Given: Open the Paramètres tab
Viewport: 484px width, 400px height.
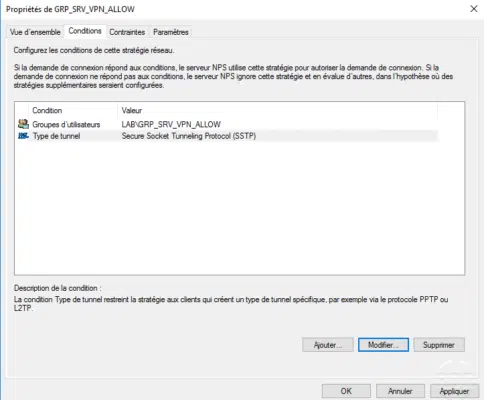Looking at the screenshot, I should (x=171, y=32).
